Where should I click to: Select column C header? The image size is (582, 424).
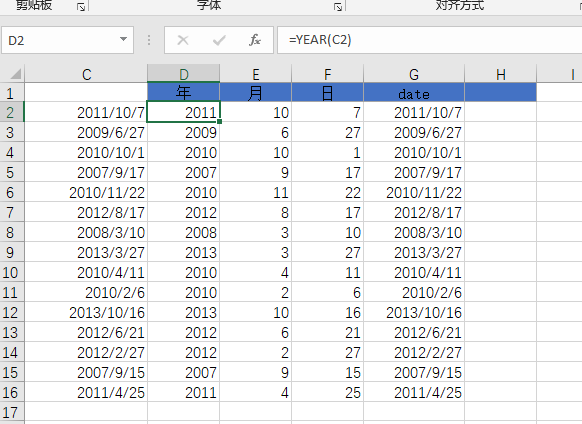[86, 74]
